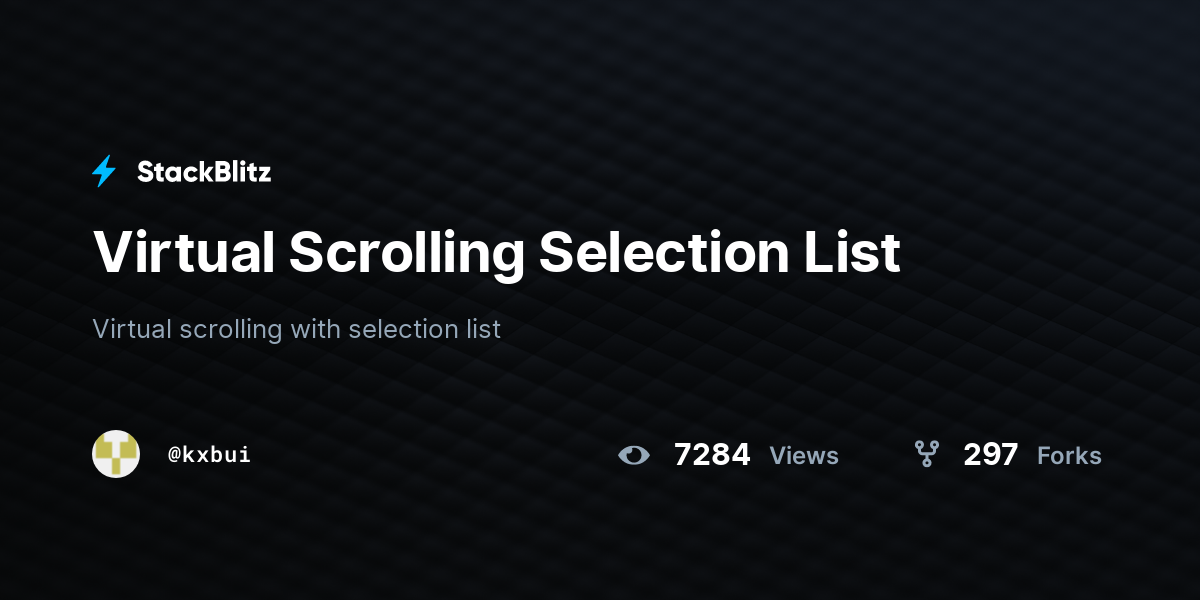Image resolution: width=1200 pixels, height=600 pixels.
Task: Click the fork branch icon
Action: 927,455
